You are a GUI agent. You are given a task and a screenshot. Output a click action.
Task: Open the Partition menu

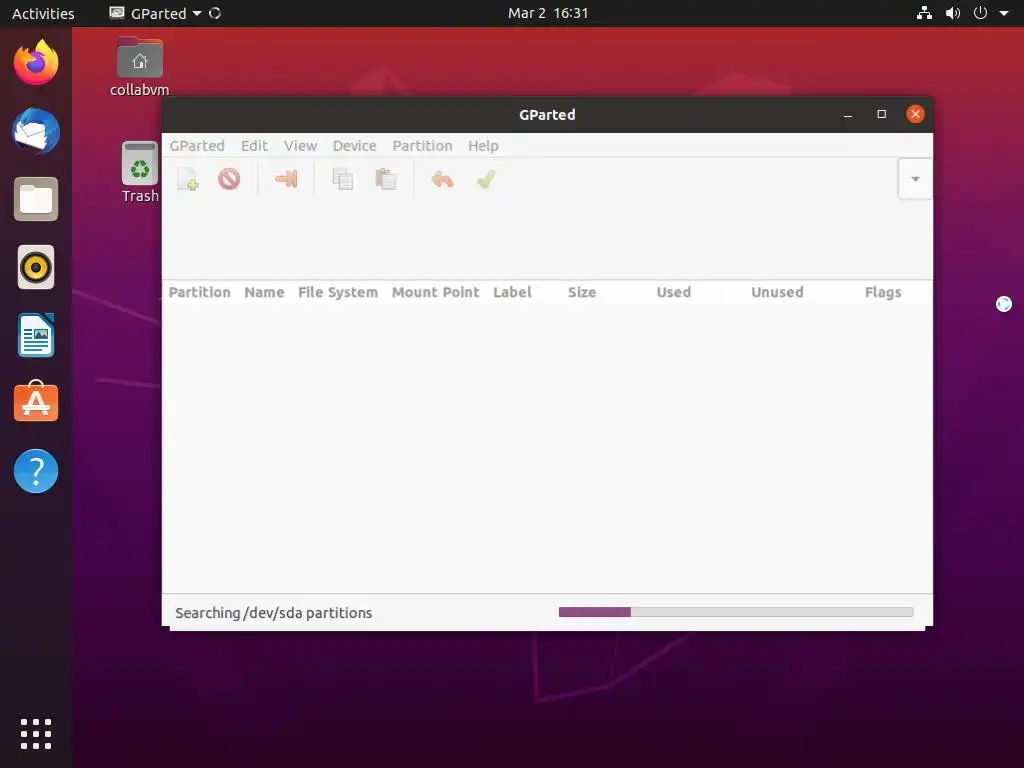(423, 146)
